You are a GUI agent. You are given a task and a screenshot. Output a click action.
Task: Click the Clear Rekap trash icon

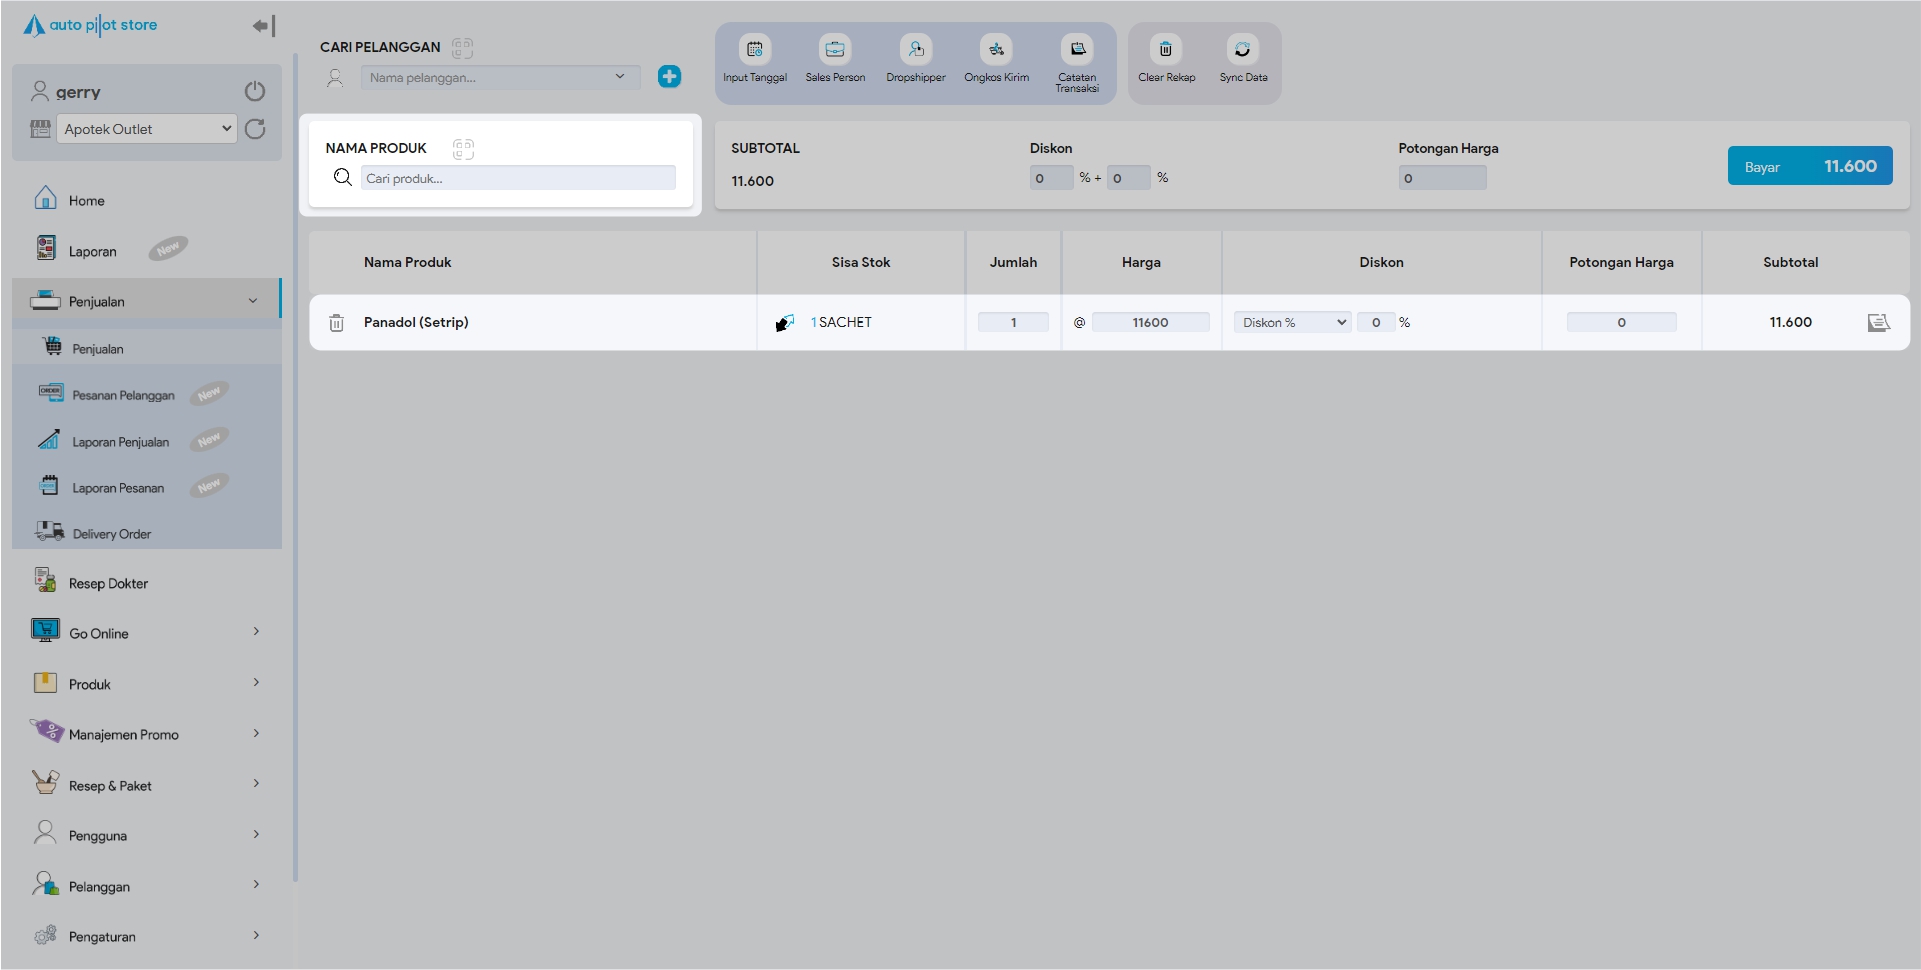pos(1165,50)
